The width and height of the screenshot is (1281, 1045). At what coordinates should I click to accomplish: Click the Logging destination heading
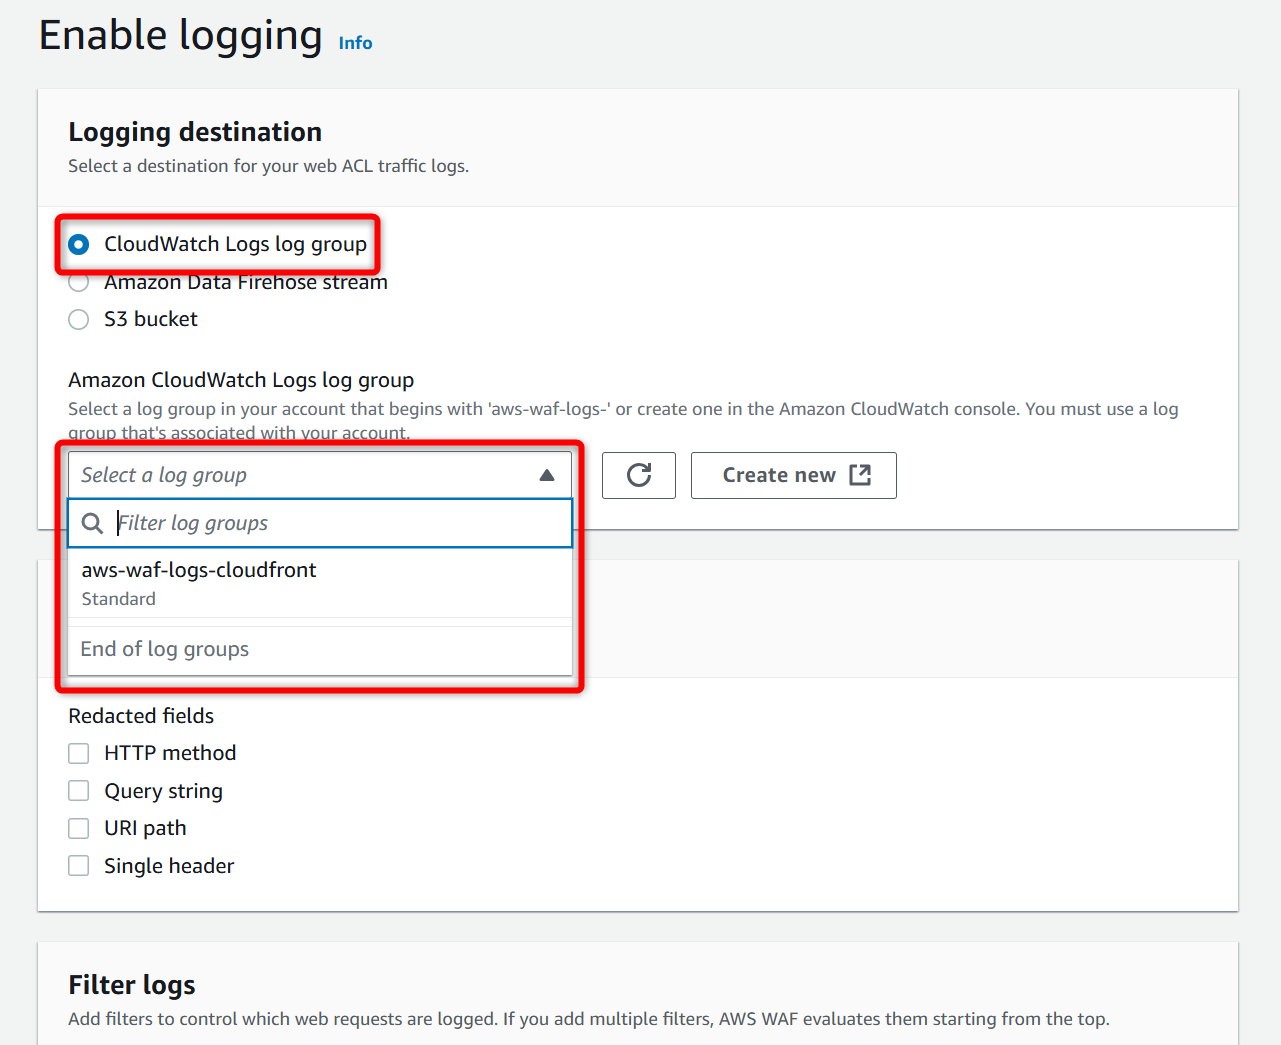(x=195, y=132)
